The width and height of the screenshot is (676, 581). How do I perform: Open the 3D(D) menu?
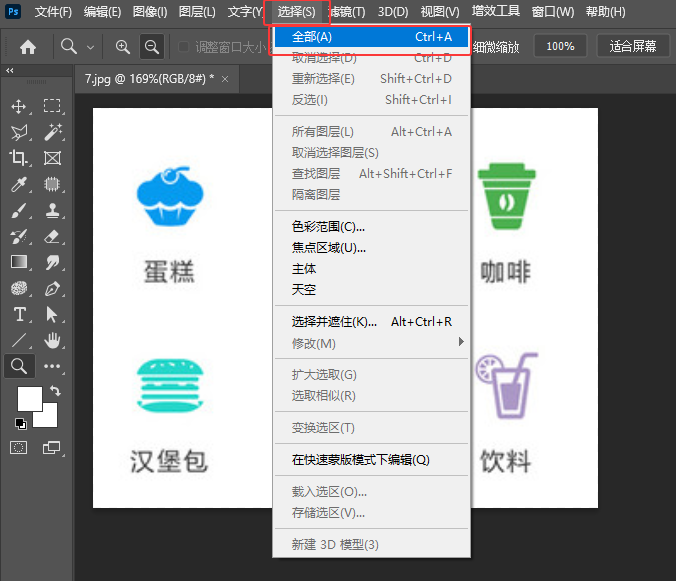coord(393,12)
